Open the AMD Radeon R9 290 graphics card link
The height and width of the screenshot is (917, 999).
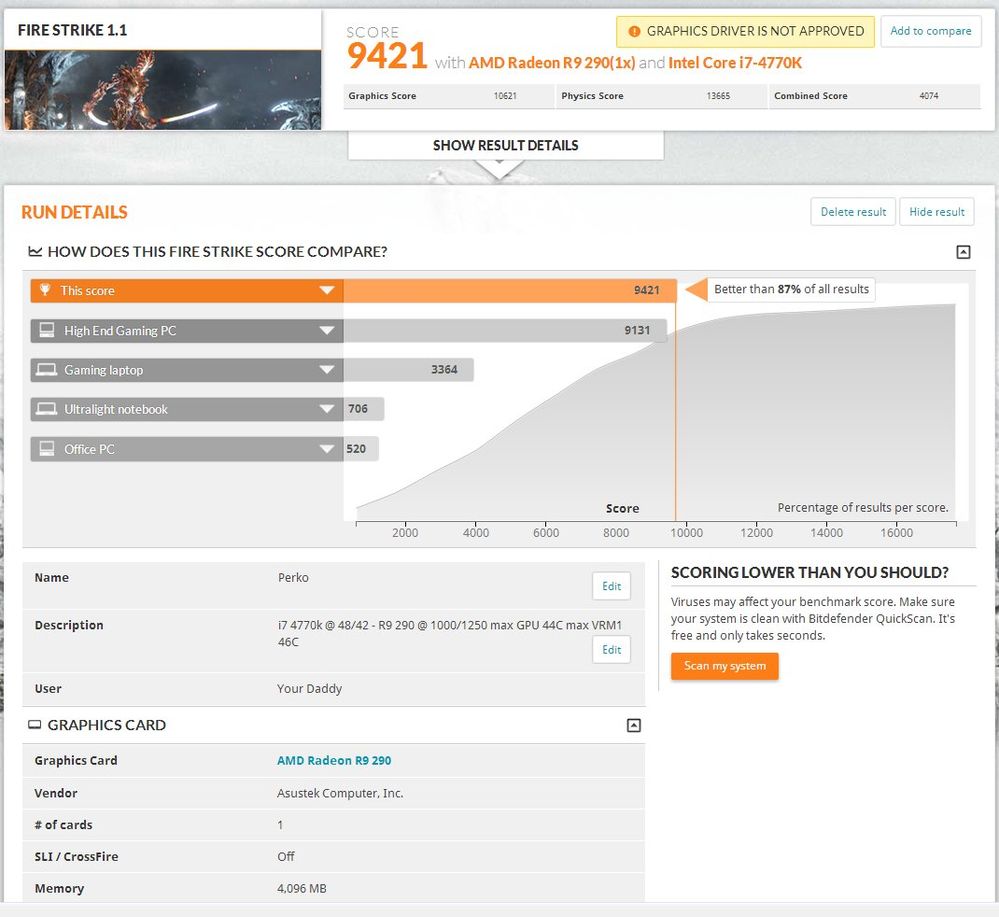334,760
